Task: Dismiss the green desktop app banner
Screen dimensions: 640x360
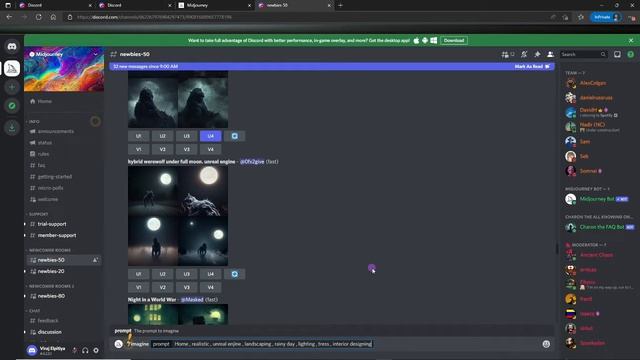Action: [631, 40]
